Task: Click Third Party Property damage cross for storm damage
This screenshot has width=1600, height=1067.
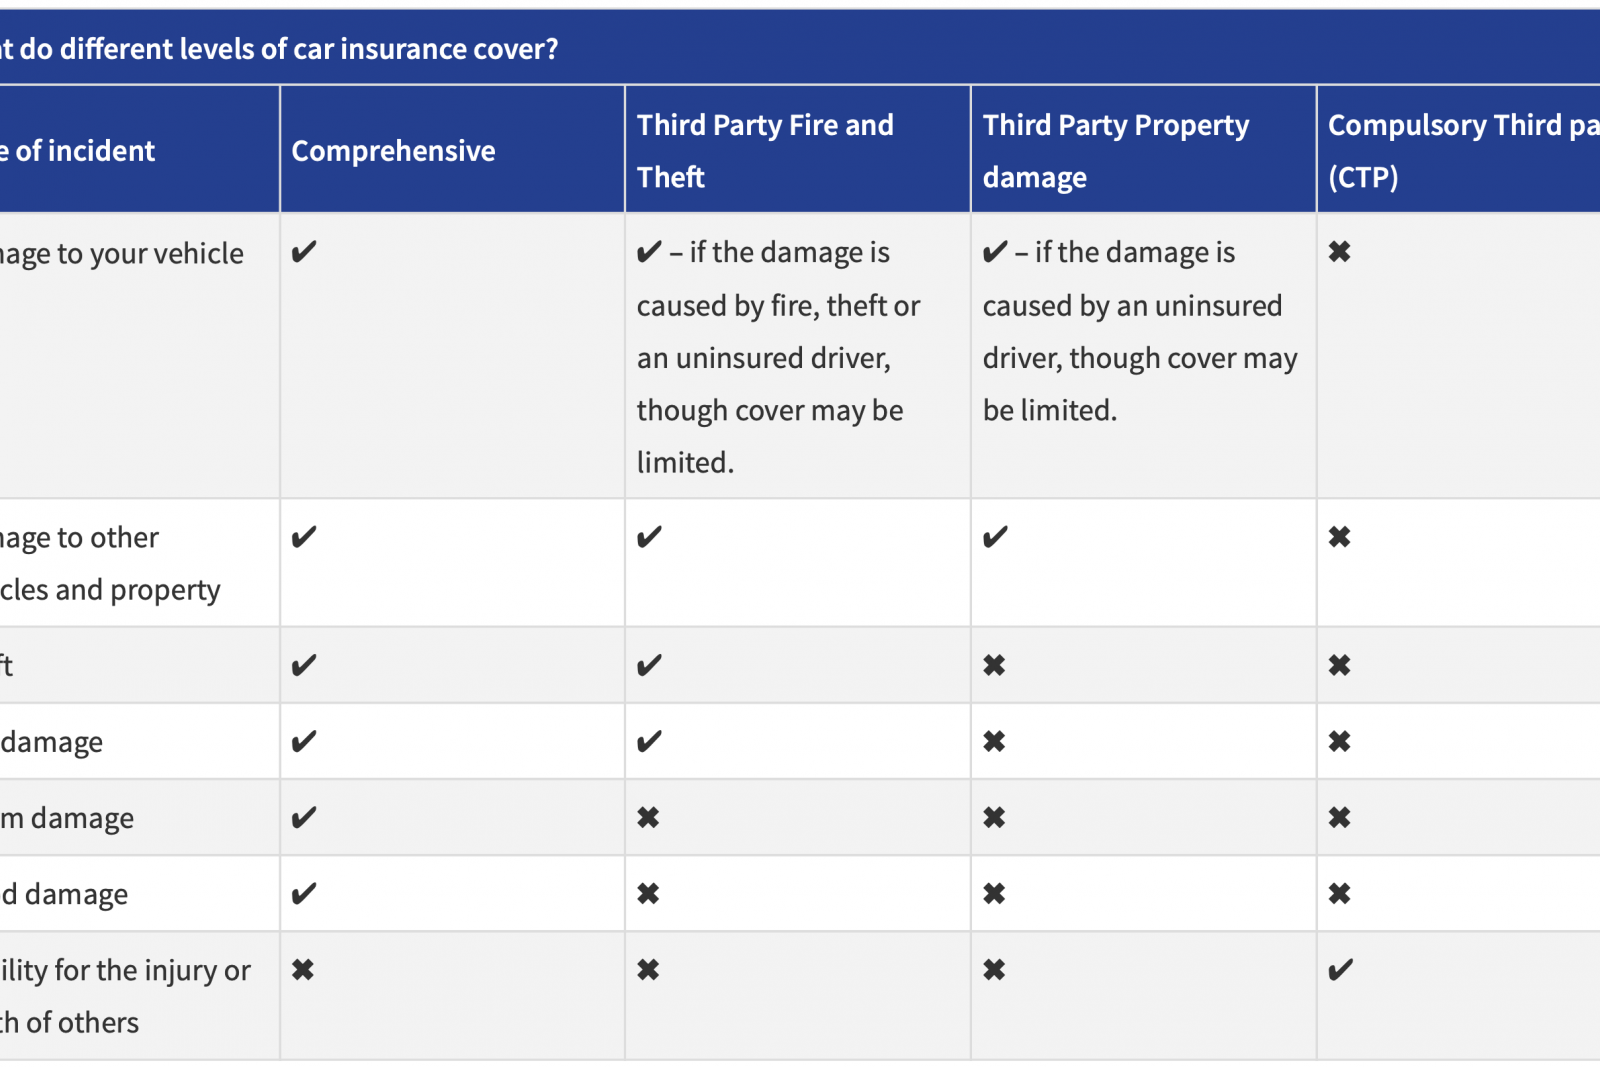Action: coord(994,818)
